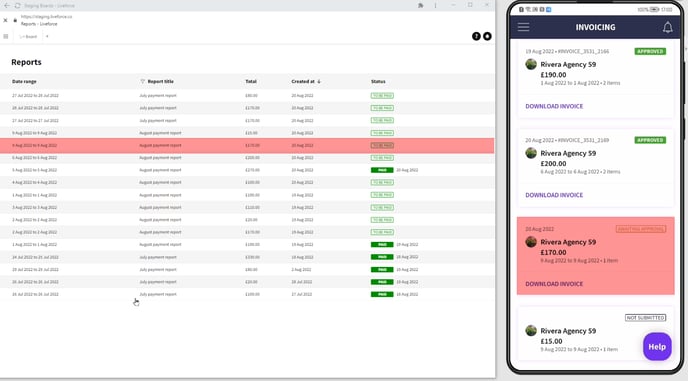
Task: Open the hamburger menu in the phone app
Action: [x=523, y=27]
